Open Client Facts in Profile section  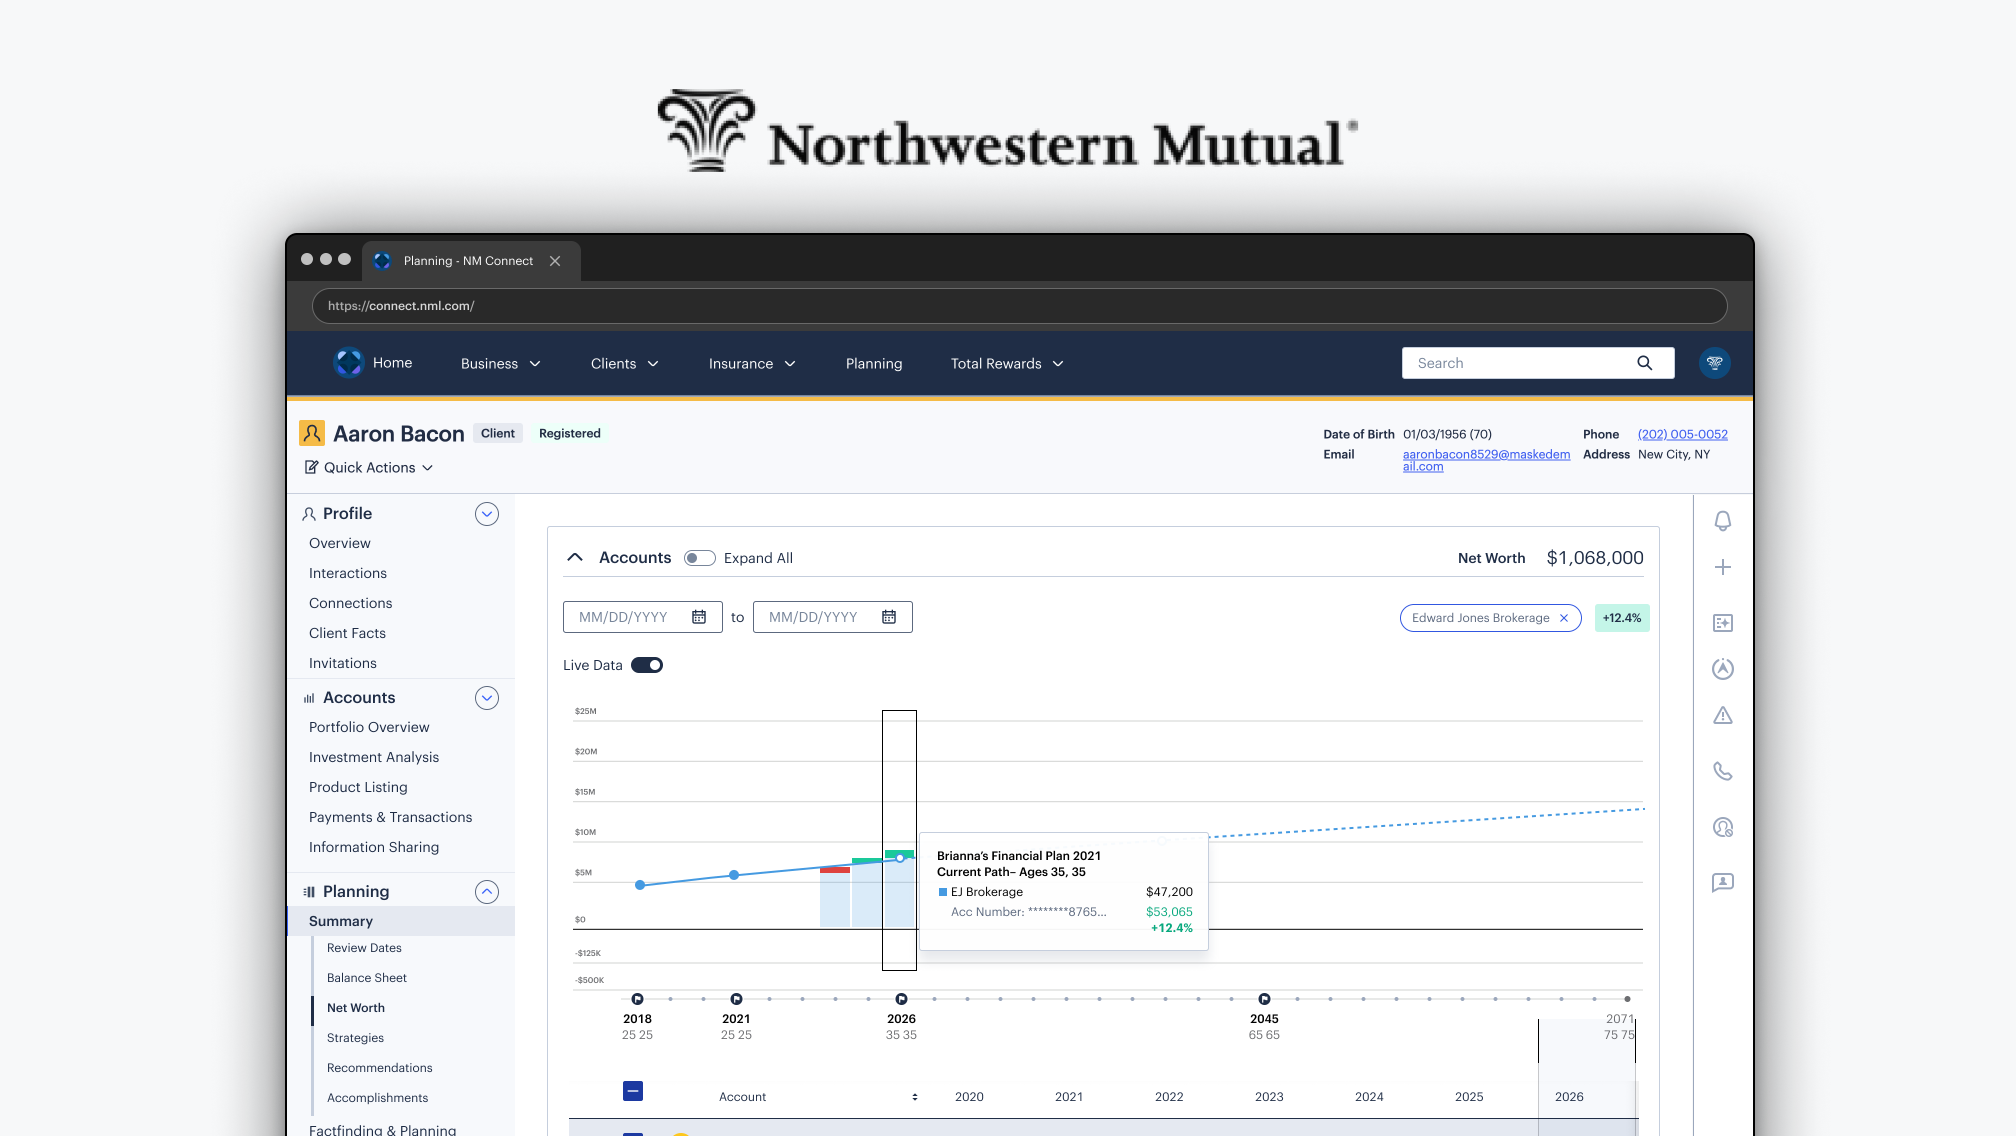pyautogui.click(x=347, y=633)
